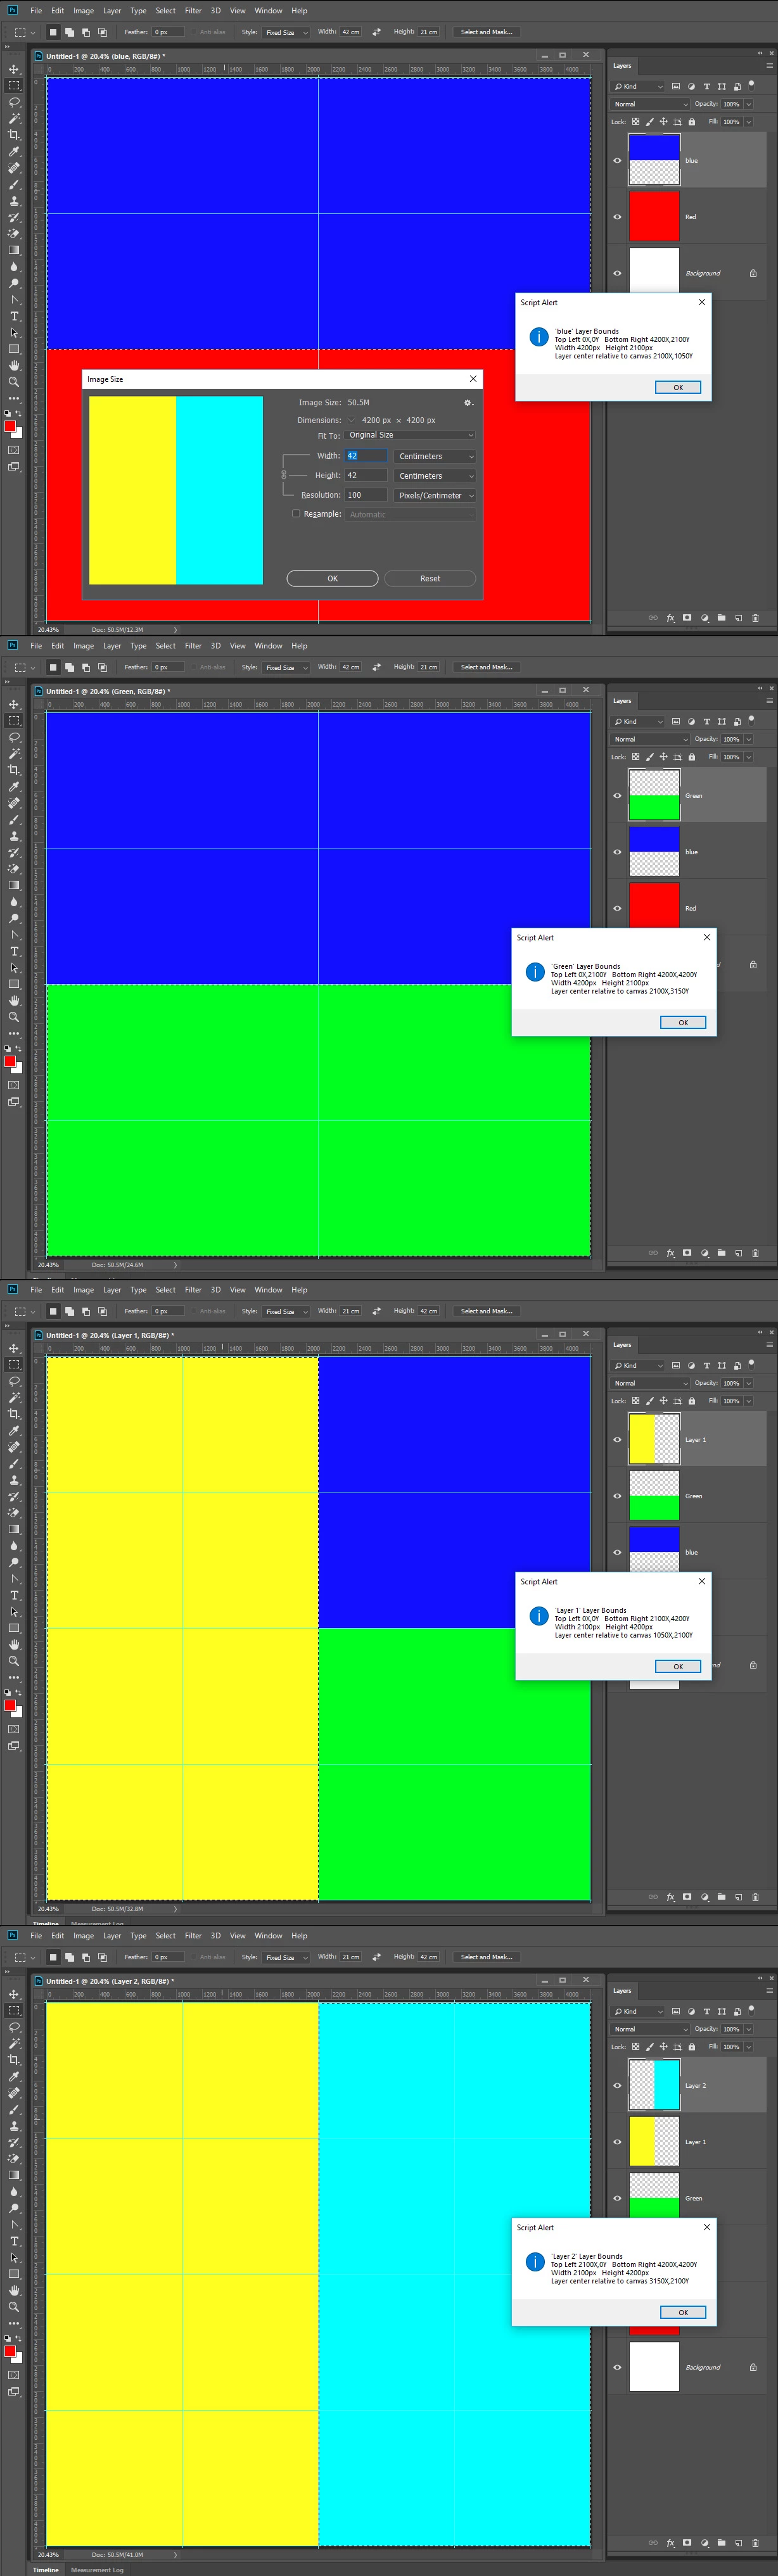Click OK in the 'Green' Layer Bounds script alert
Screen dimensions: 778x2576
683,1022
